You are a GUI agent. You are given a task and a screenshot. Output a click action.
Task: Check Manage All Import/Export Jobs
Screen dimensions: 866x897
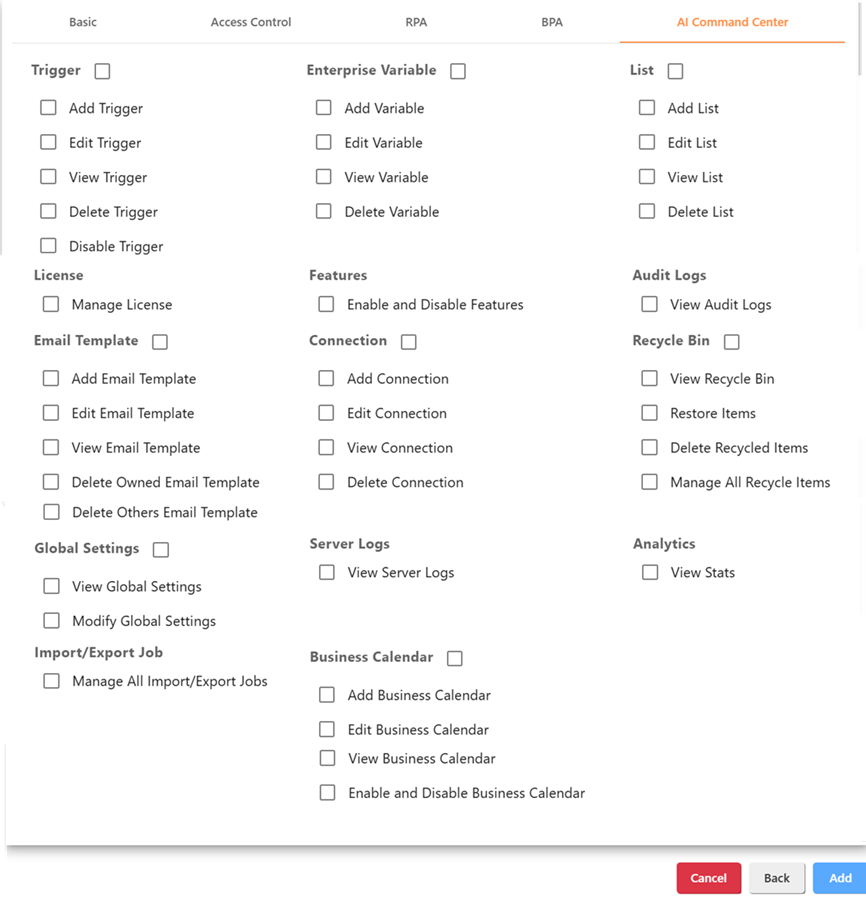click(51, 681)
